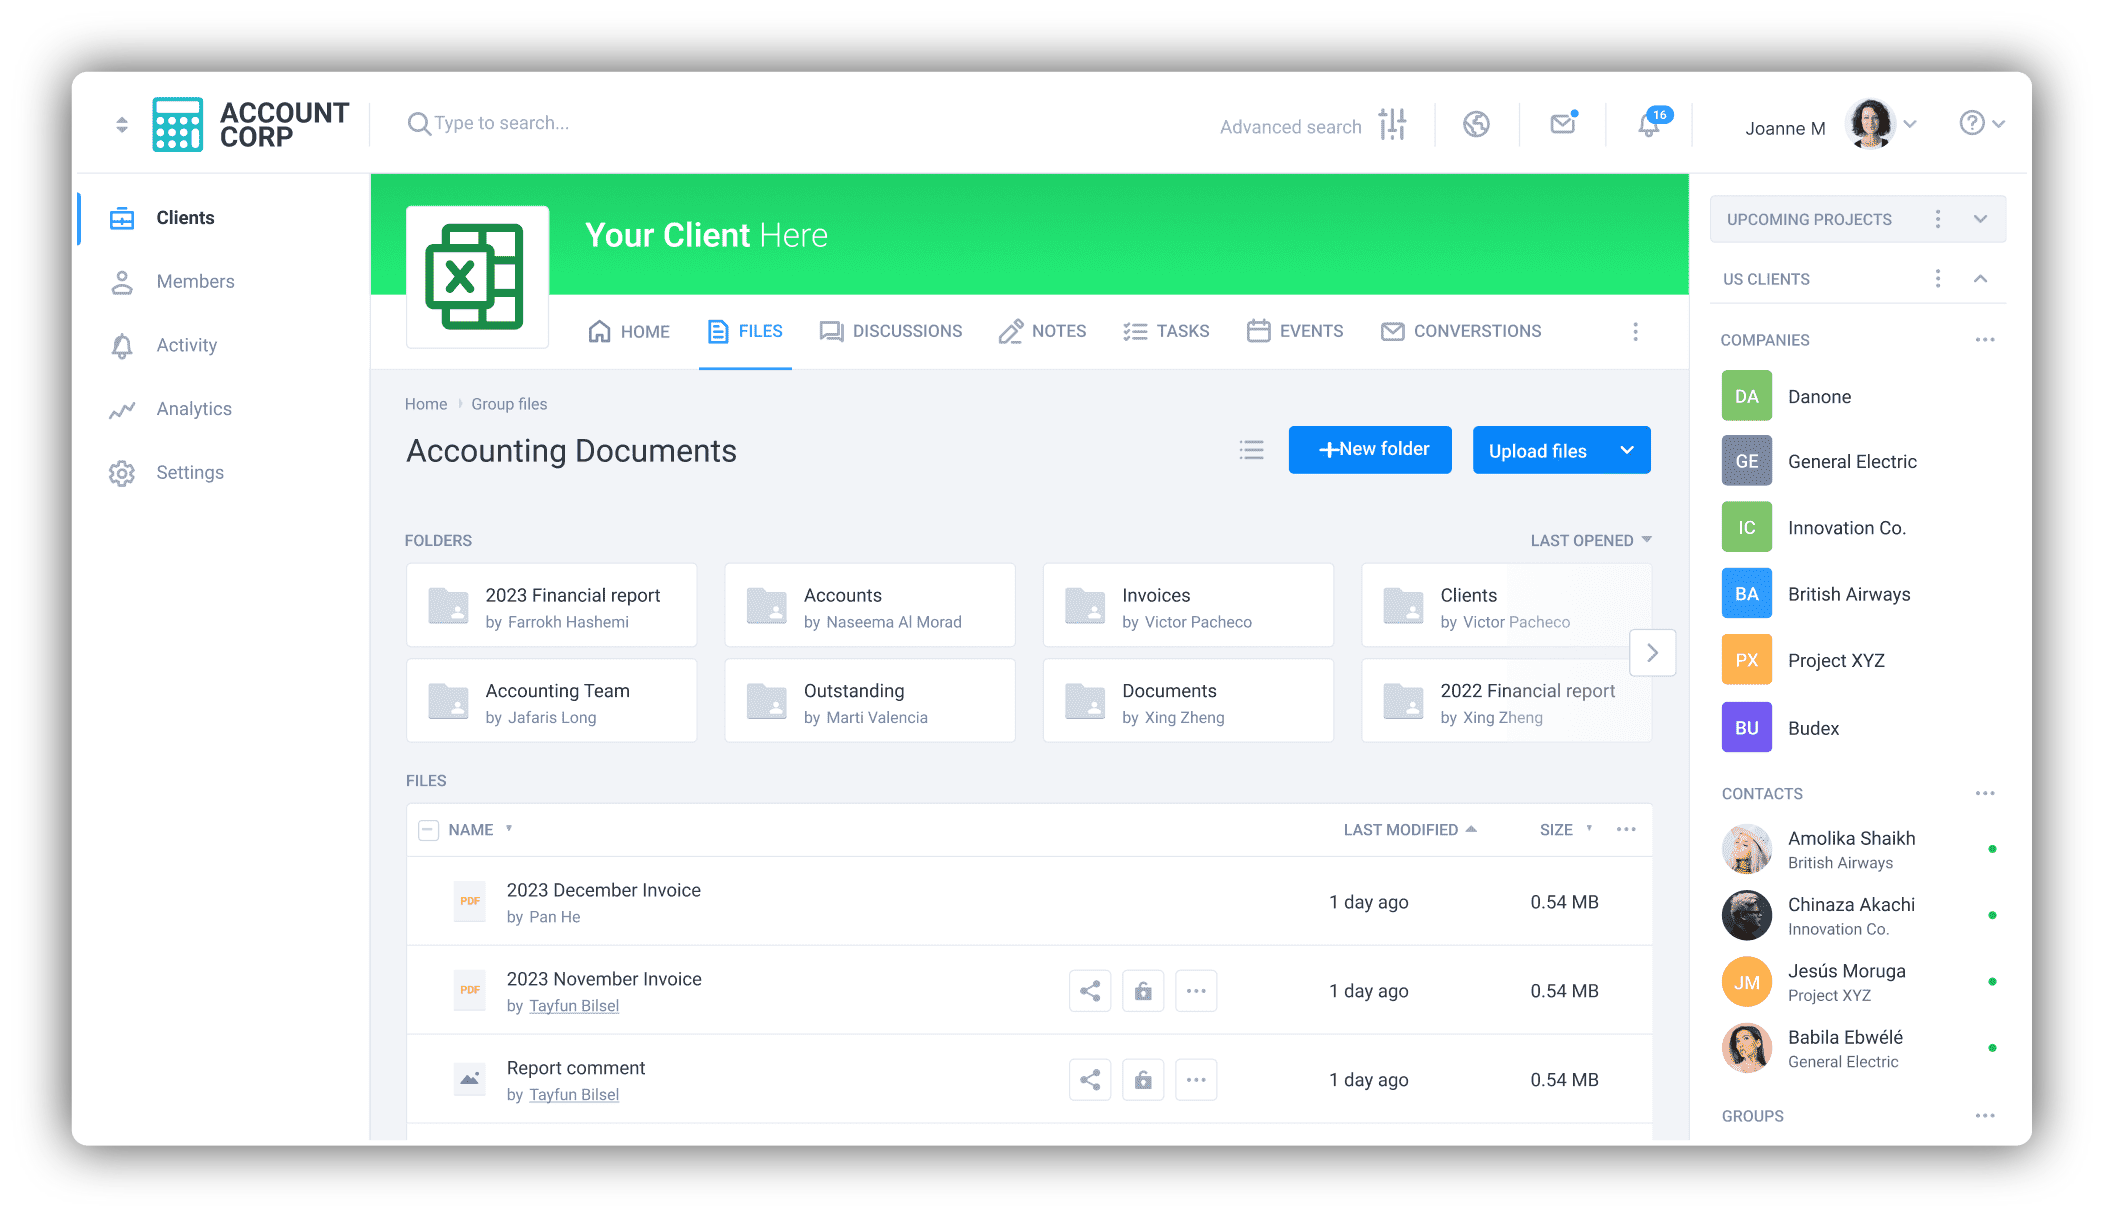Image resolution: width=2103 pixels, height=1217 pixels.
Task: Lock the Report comment file
Action: pos(1143,1079)
